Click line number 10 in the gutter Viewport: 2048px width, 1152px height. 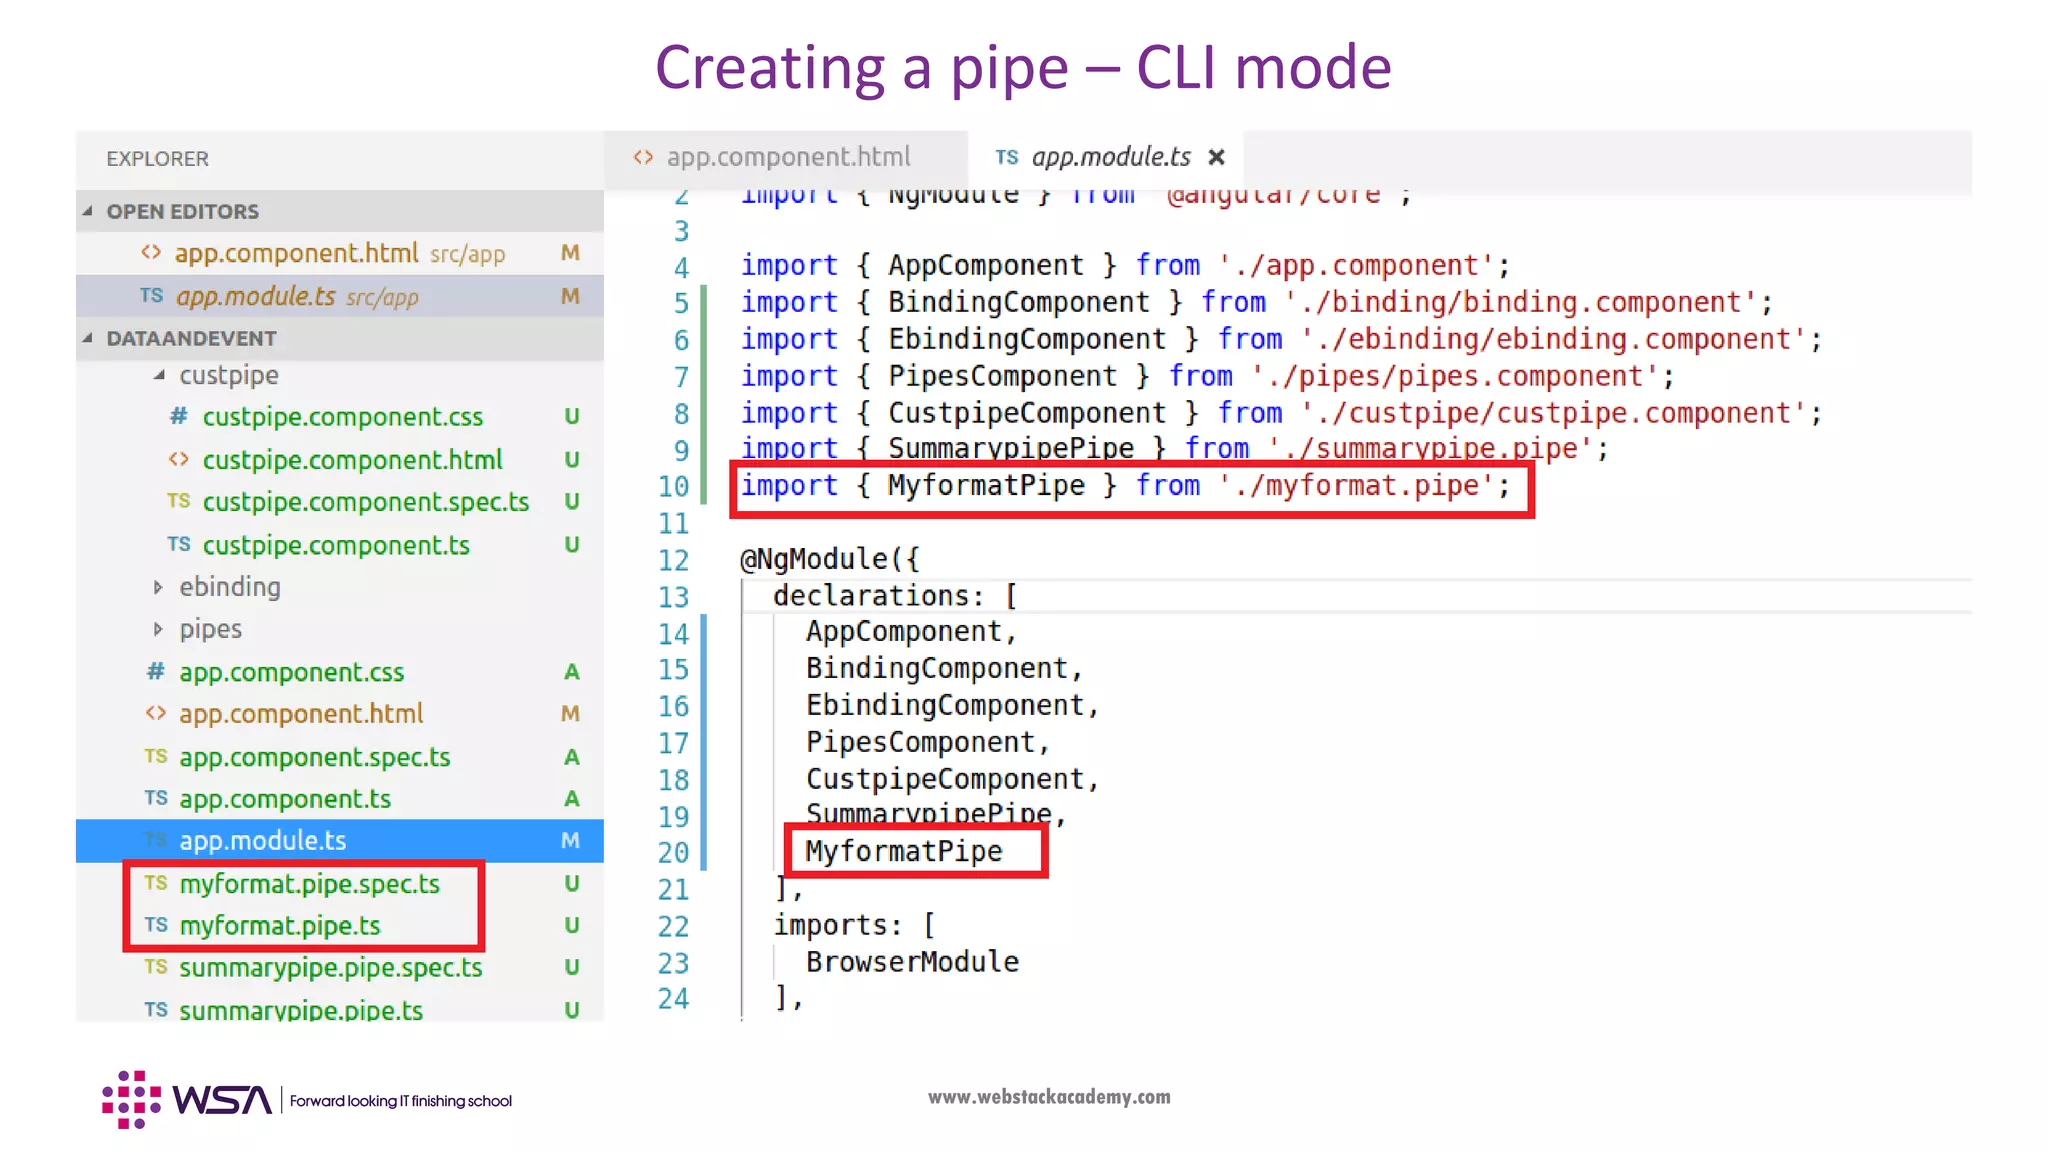(x=673, y=487)
